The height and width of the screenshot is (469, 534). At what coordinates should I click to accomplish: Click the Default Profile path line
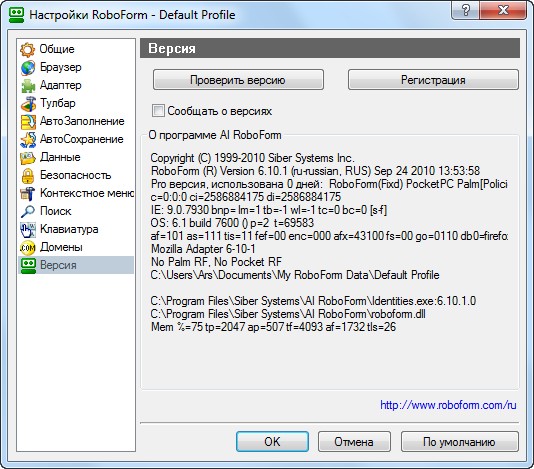click(295, 275)
